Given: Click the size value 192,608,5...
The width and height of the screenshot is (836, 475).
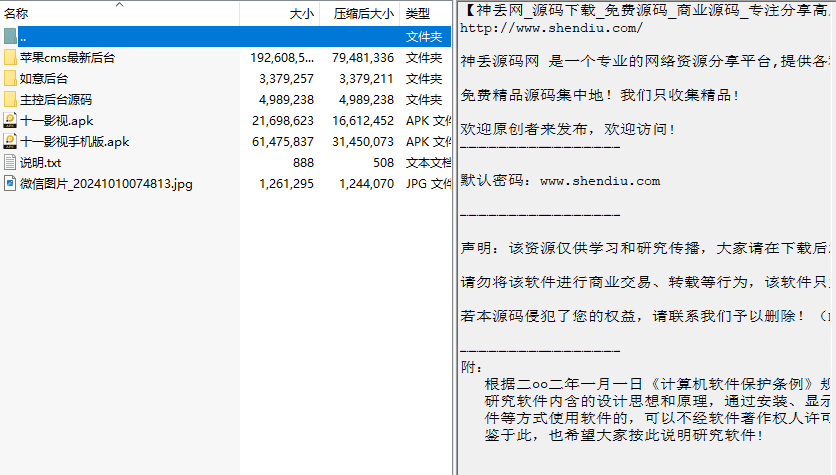Looking at the screenshot, I should click(282, 58).
